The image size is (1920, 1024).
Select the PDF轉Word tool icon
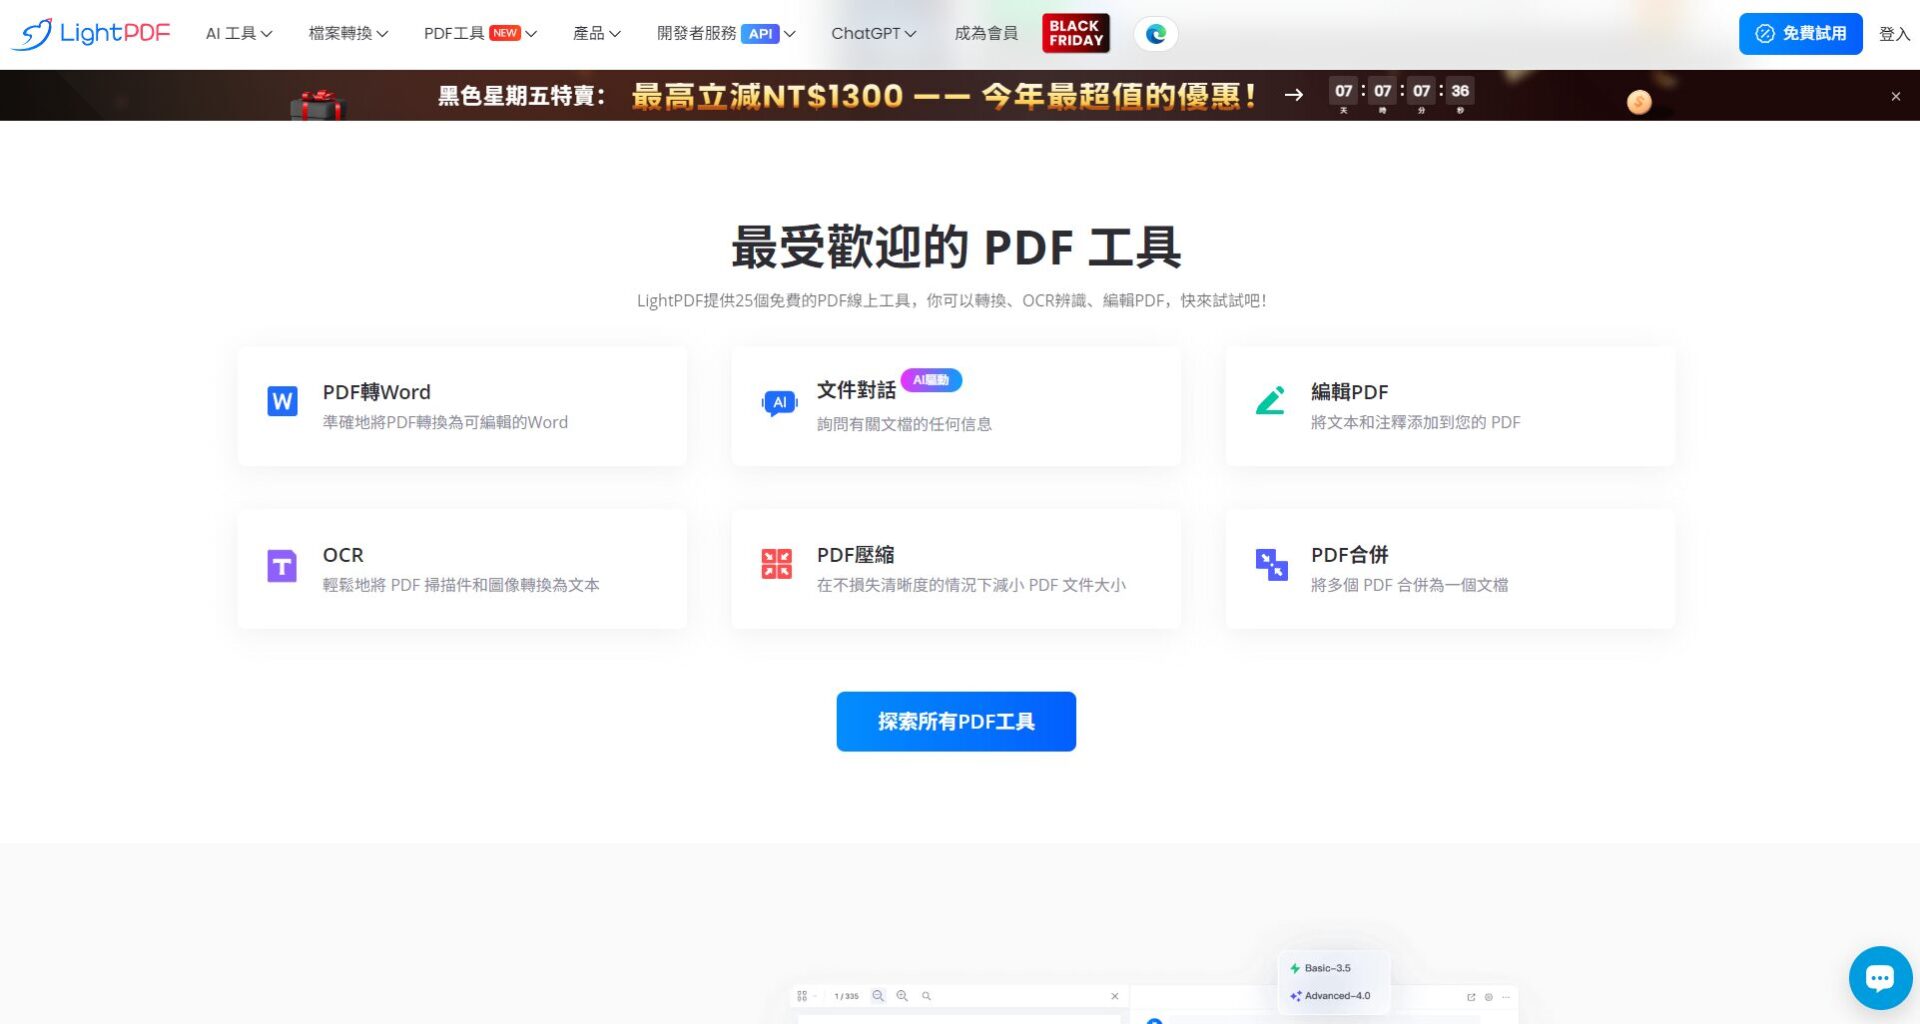(x=281, y=401)
